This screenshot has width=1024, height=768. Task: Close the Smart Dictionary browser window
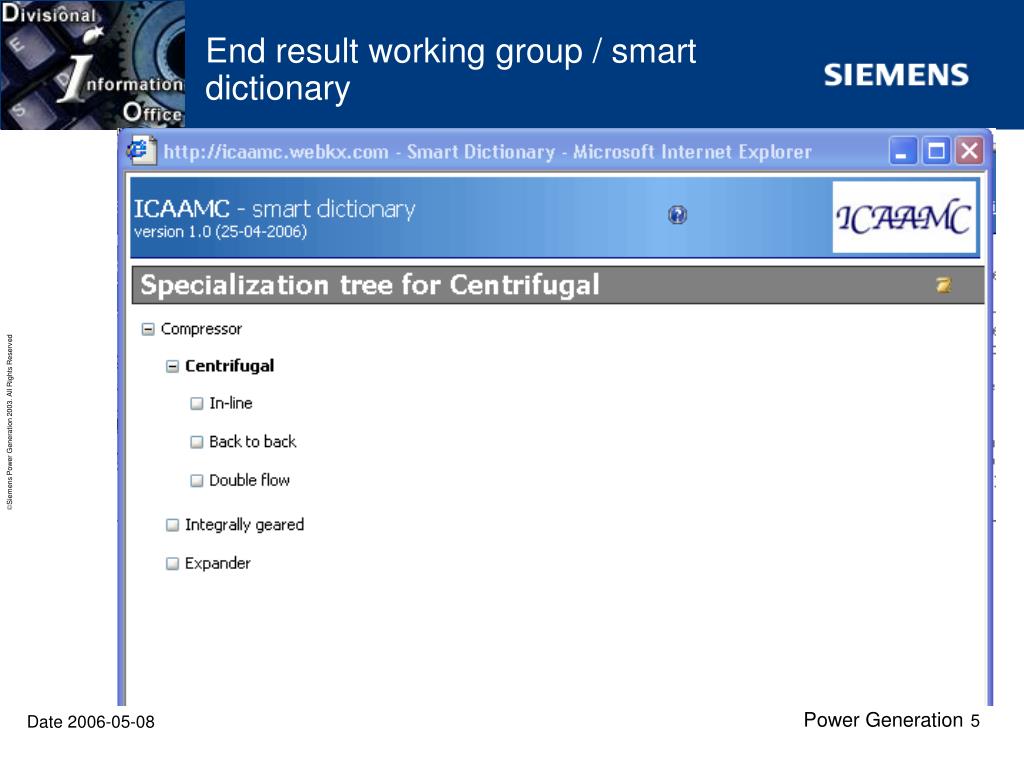coord(969,151)
